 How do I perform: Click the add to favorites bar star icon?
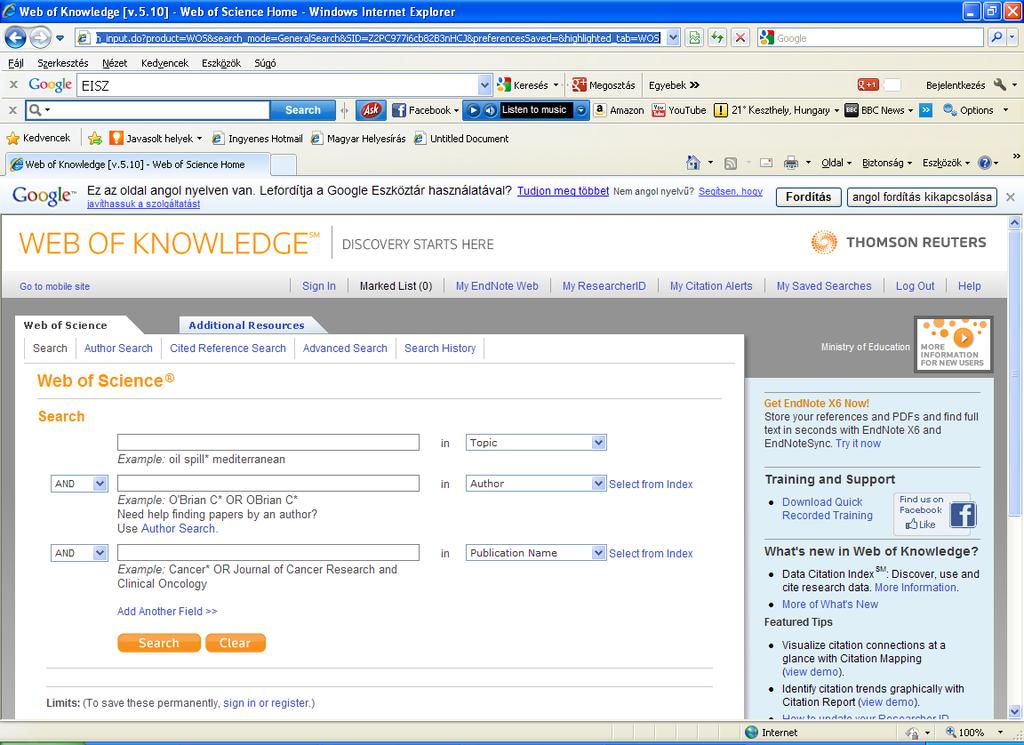click(x=95, y=138)
